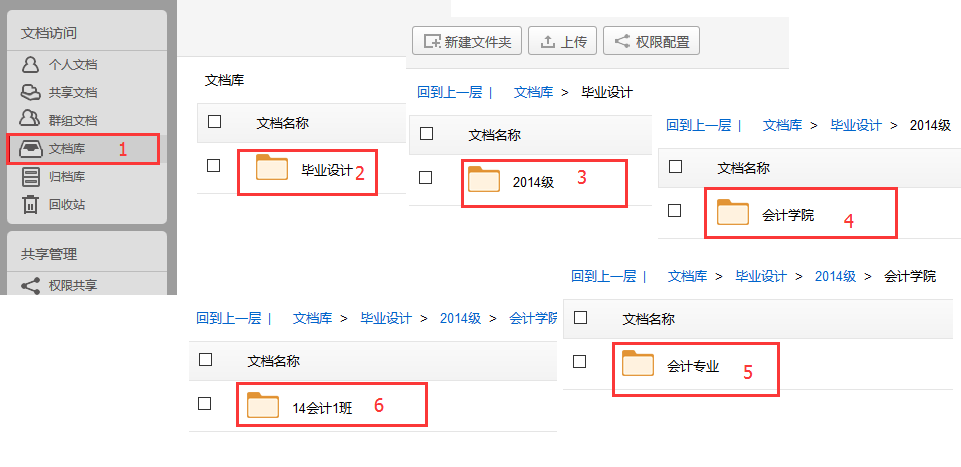Image resolution: width=961 pixels, height=467 pixels.
Task: Open the 回收站 trash icon
Action: (31, 205)
